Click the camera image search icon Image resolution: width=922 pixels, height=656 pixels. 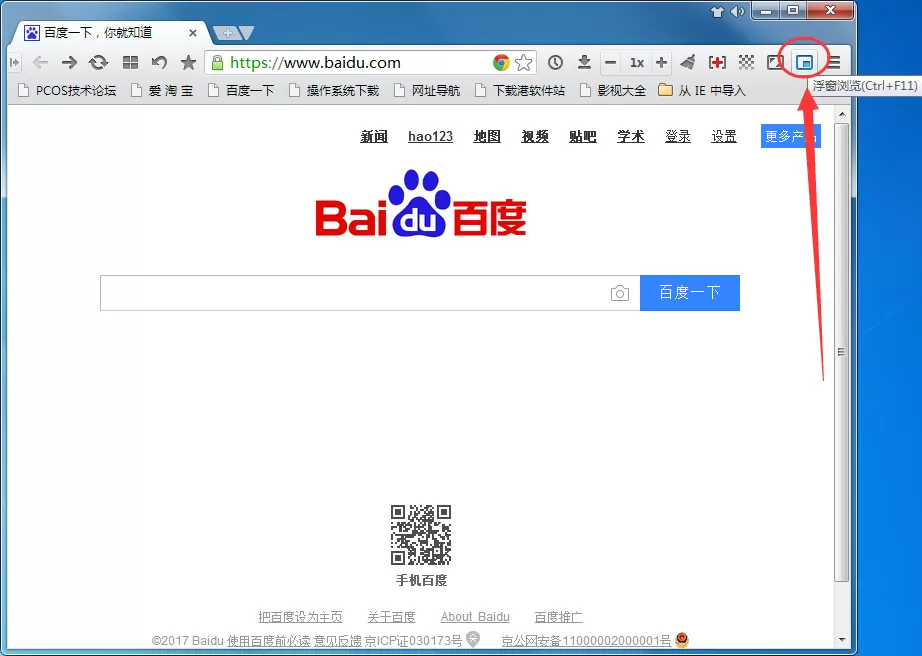click(620, 293)
